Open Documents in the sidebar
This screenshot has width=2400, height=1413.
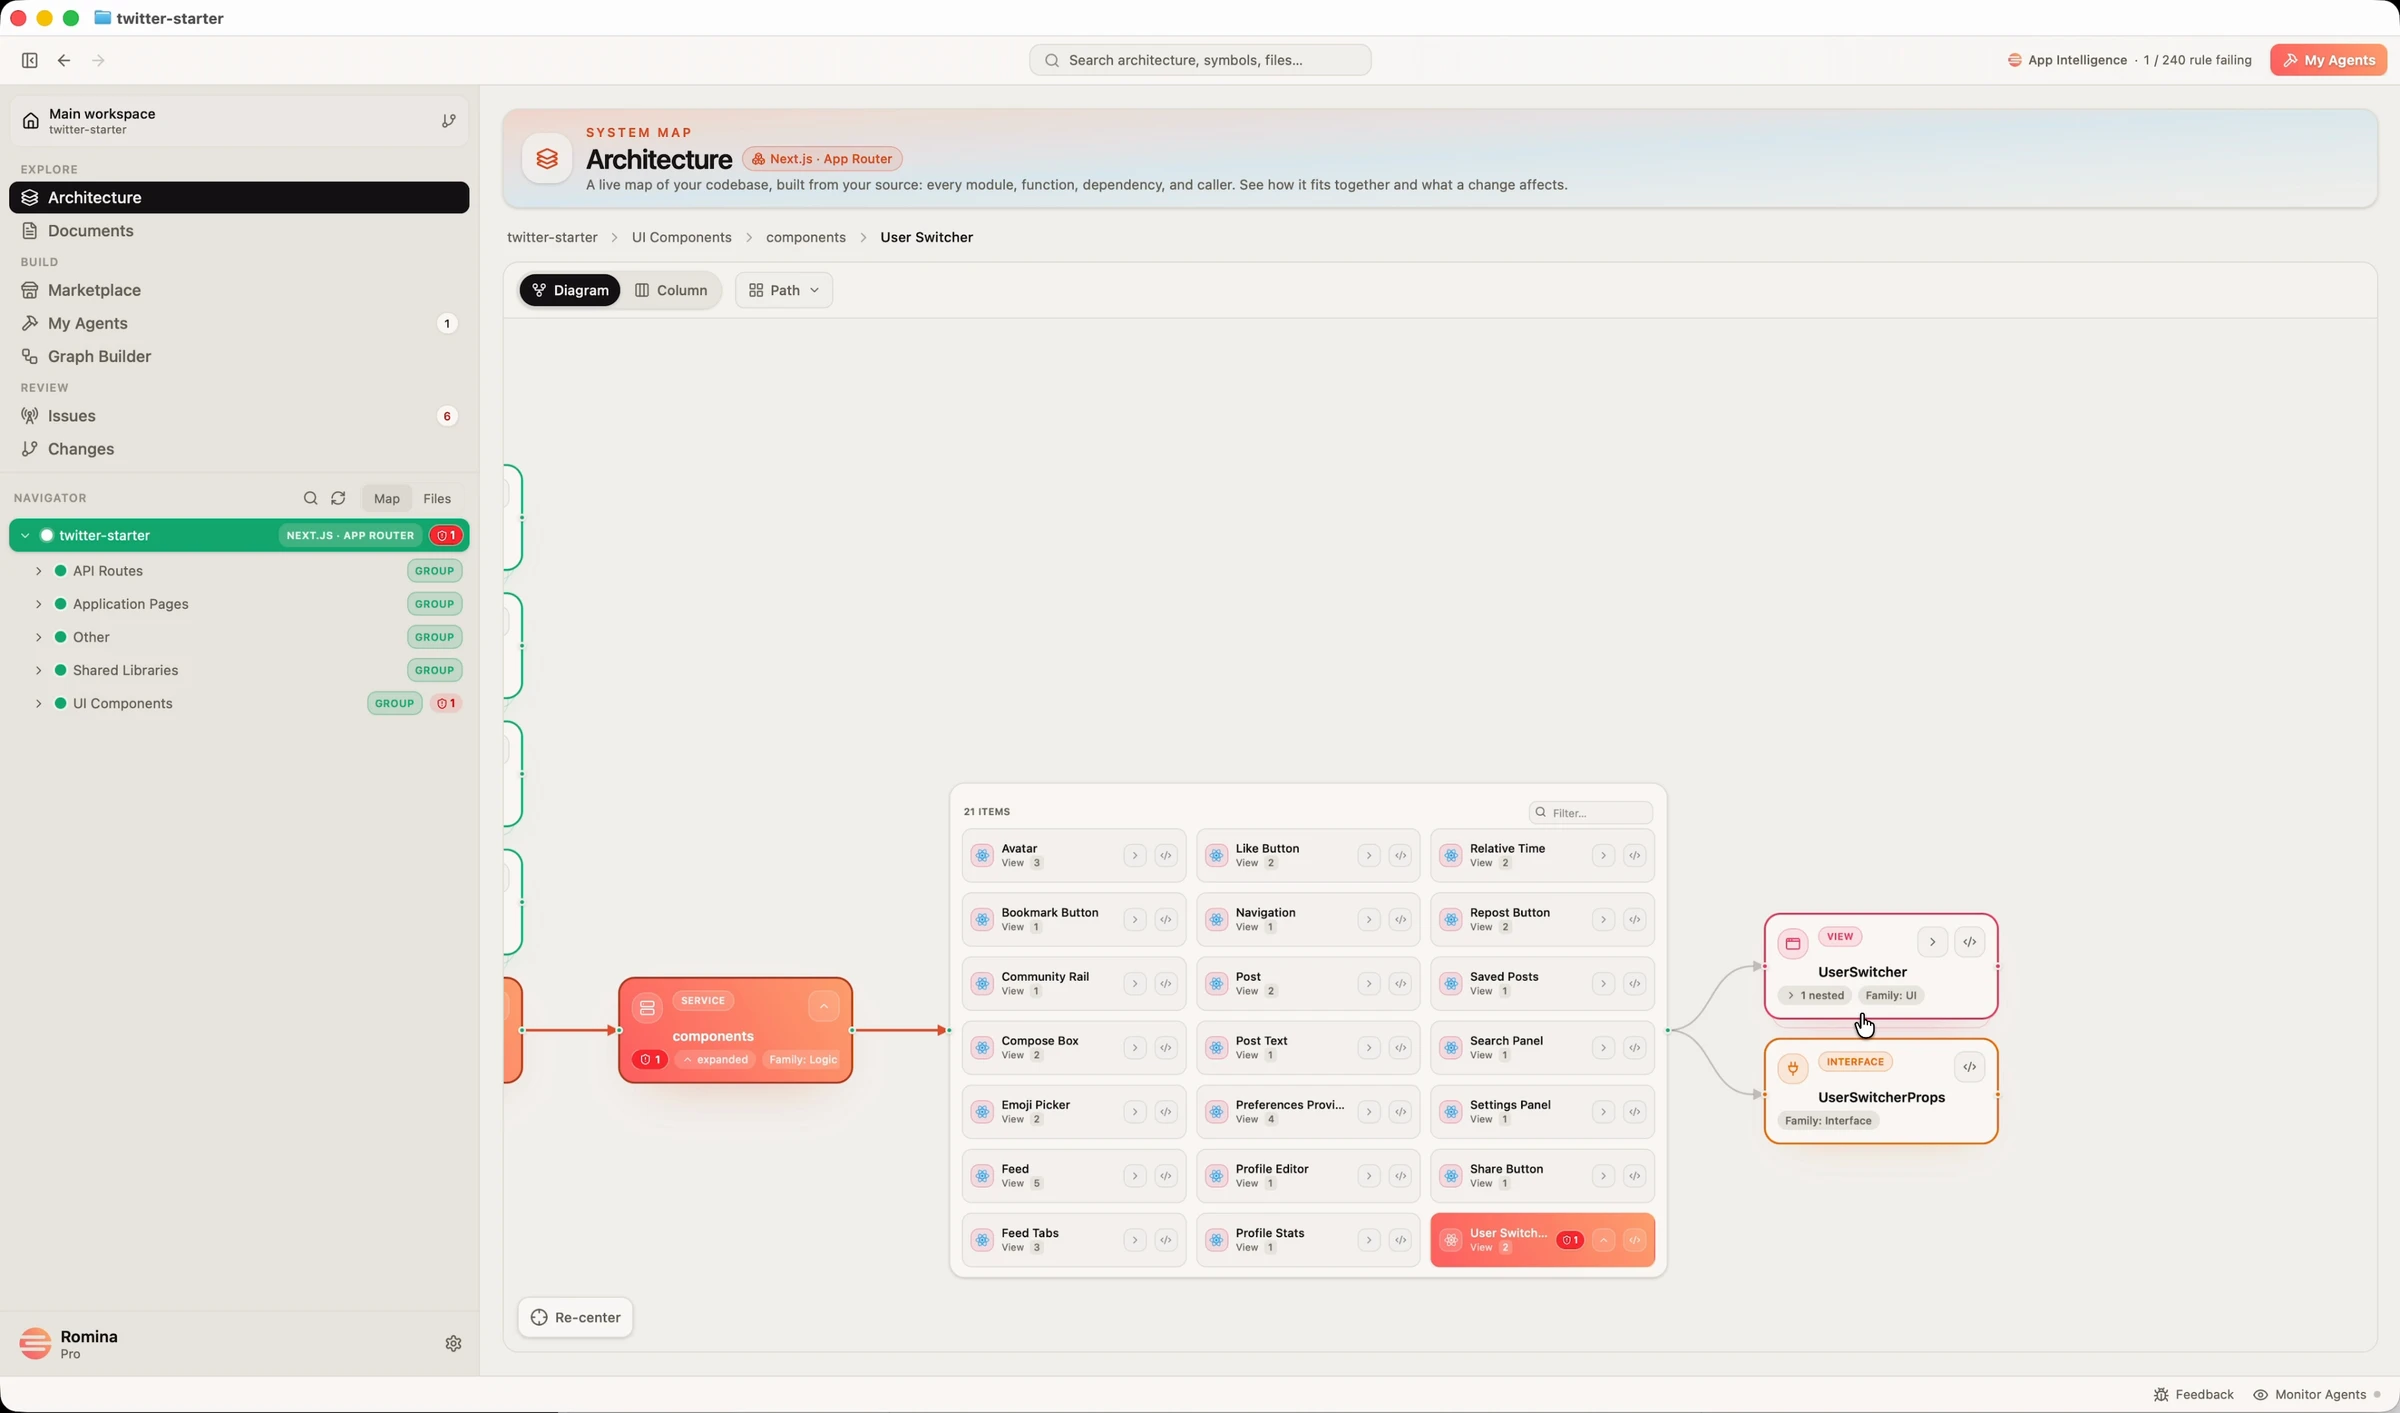(x=239, y=231)
